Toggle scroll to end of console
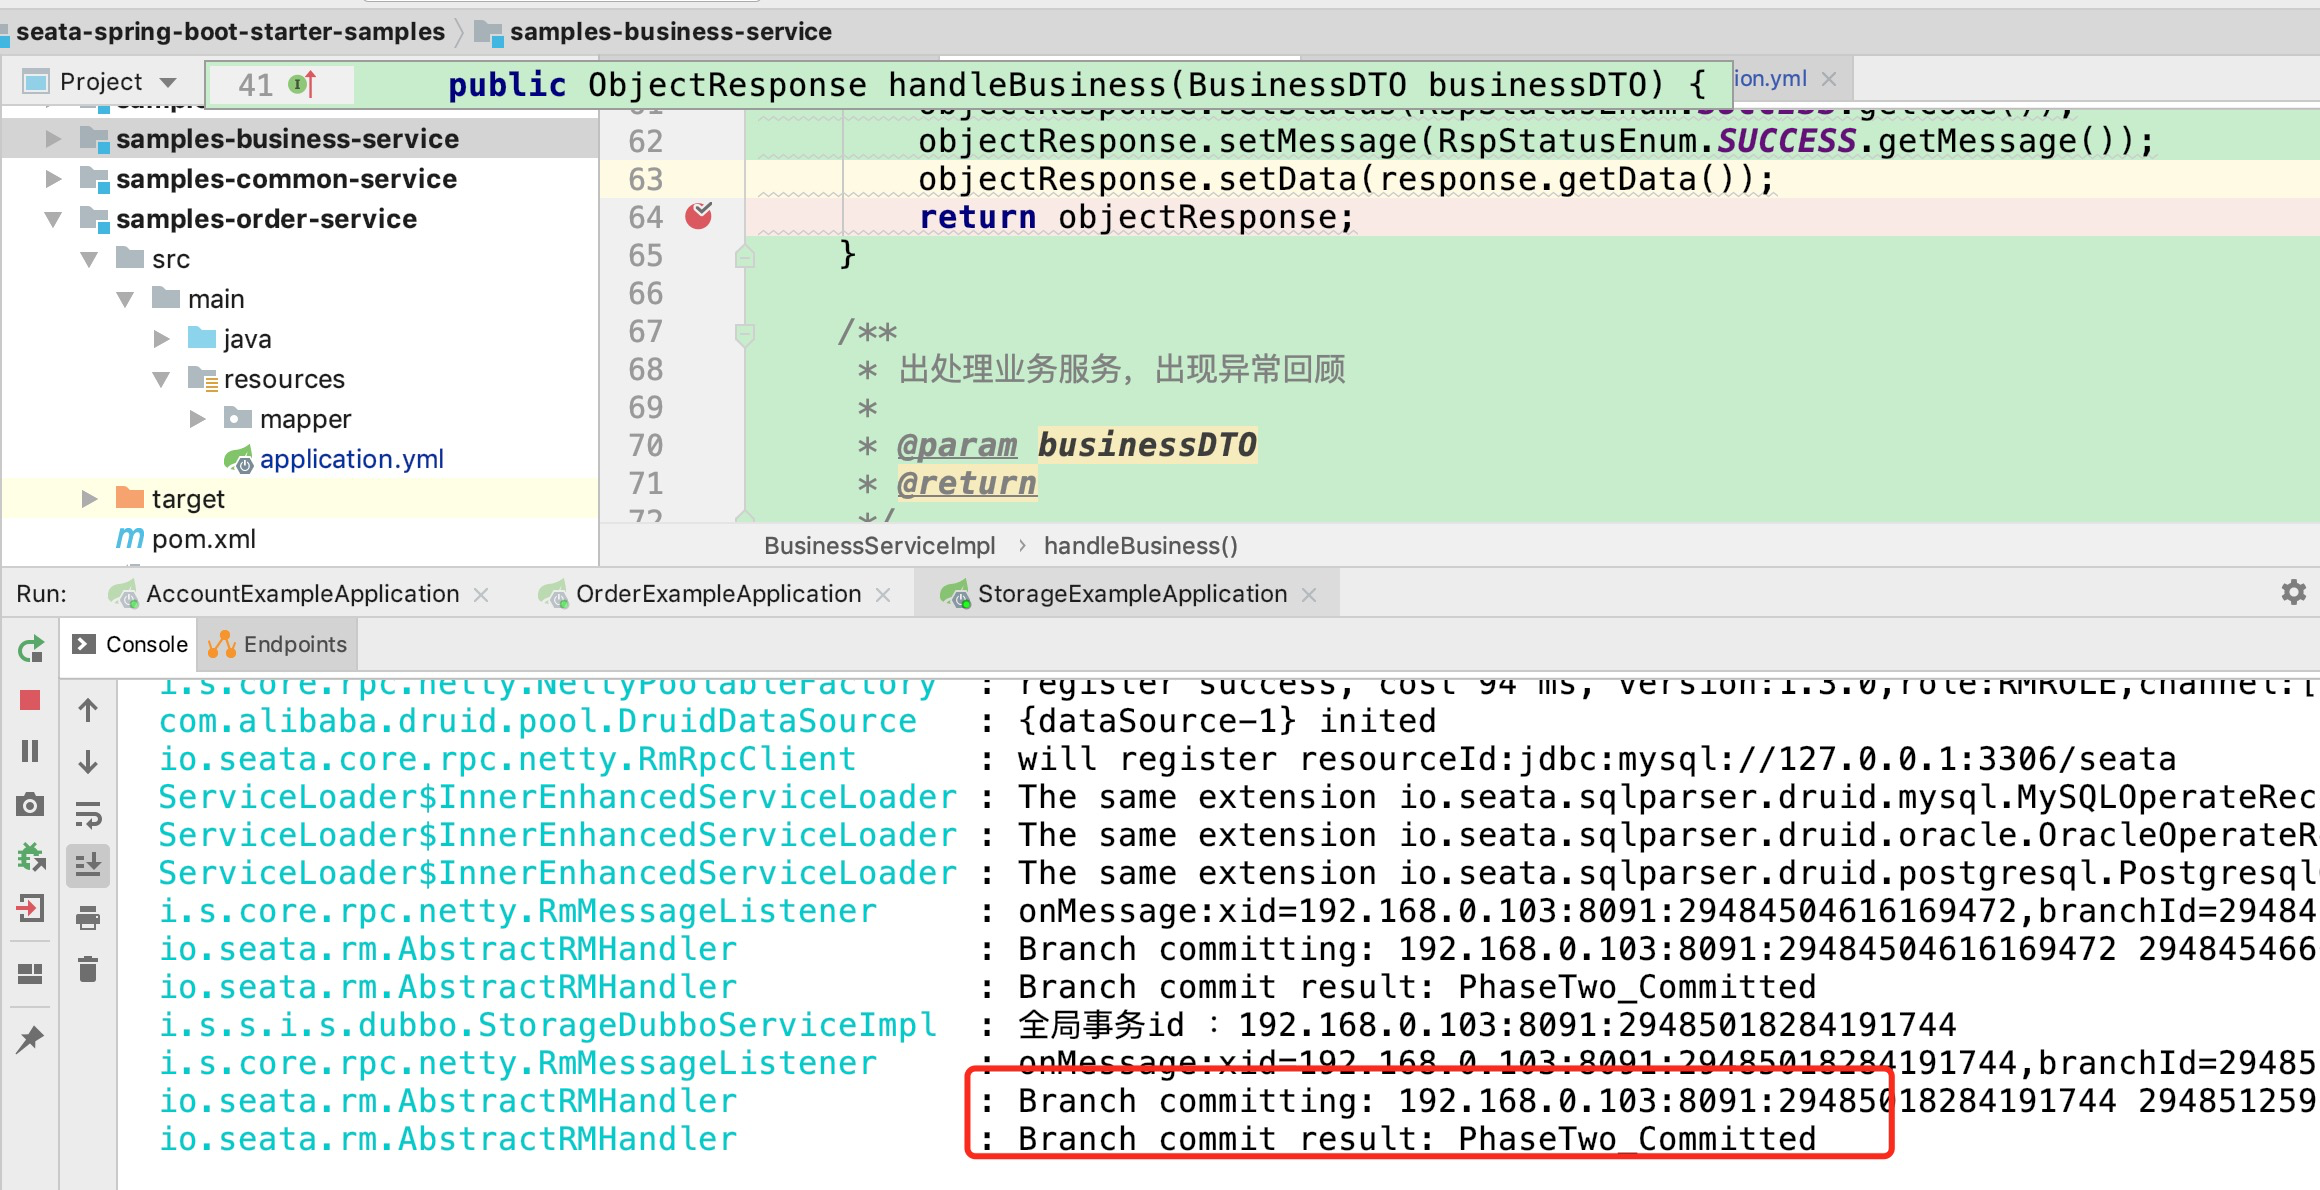This screenshot has width=2320, height=1190. coord(88,865)
